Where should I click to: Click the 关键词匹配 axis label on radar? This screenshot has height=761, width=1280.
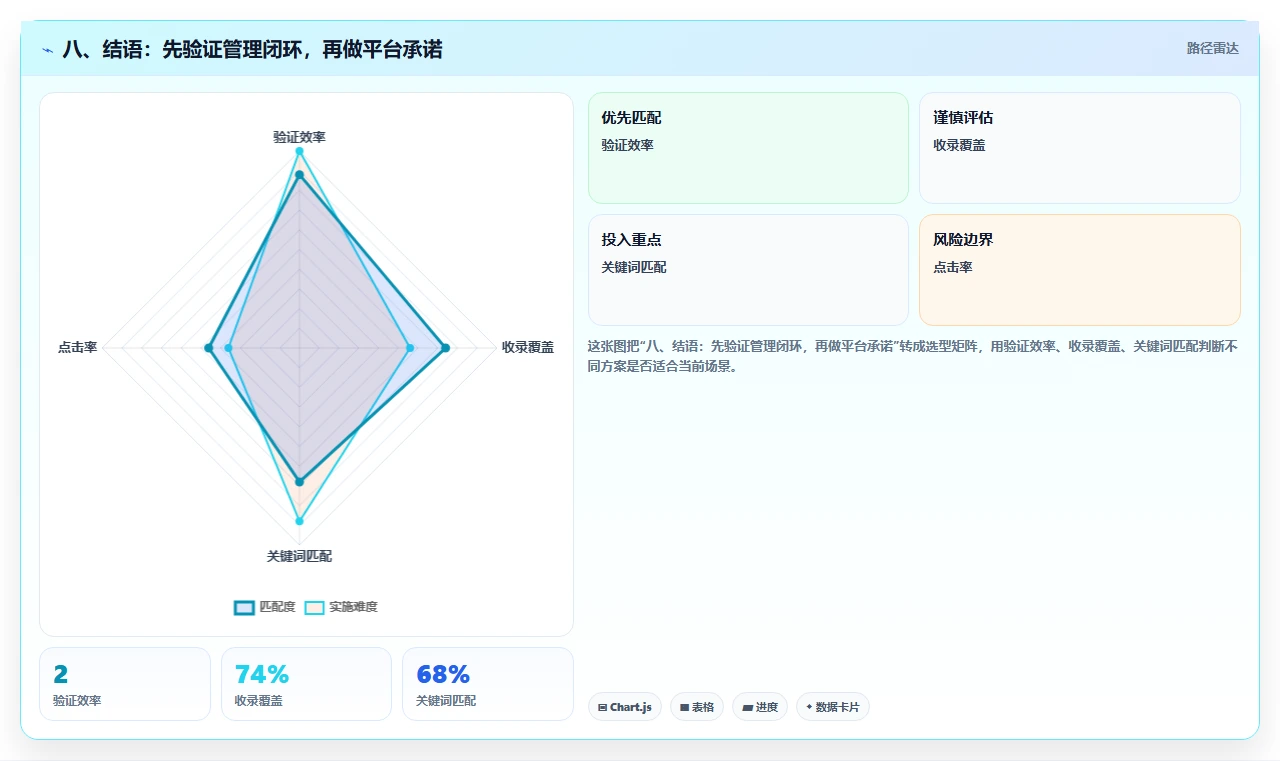[299, 556]
